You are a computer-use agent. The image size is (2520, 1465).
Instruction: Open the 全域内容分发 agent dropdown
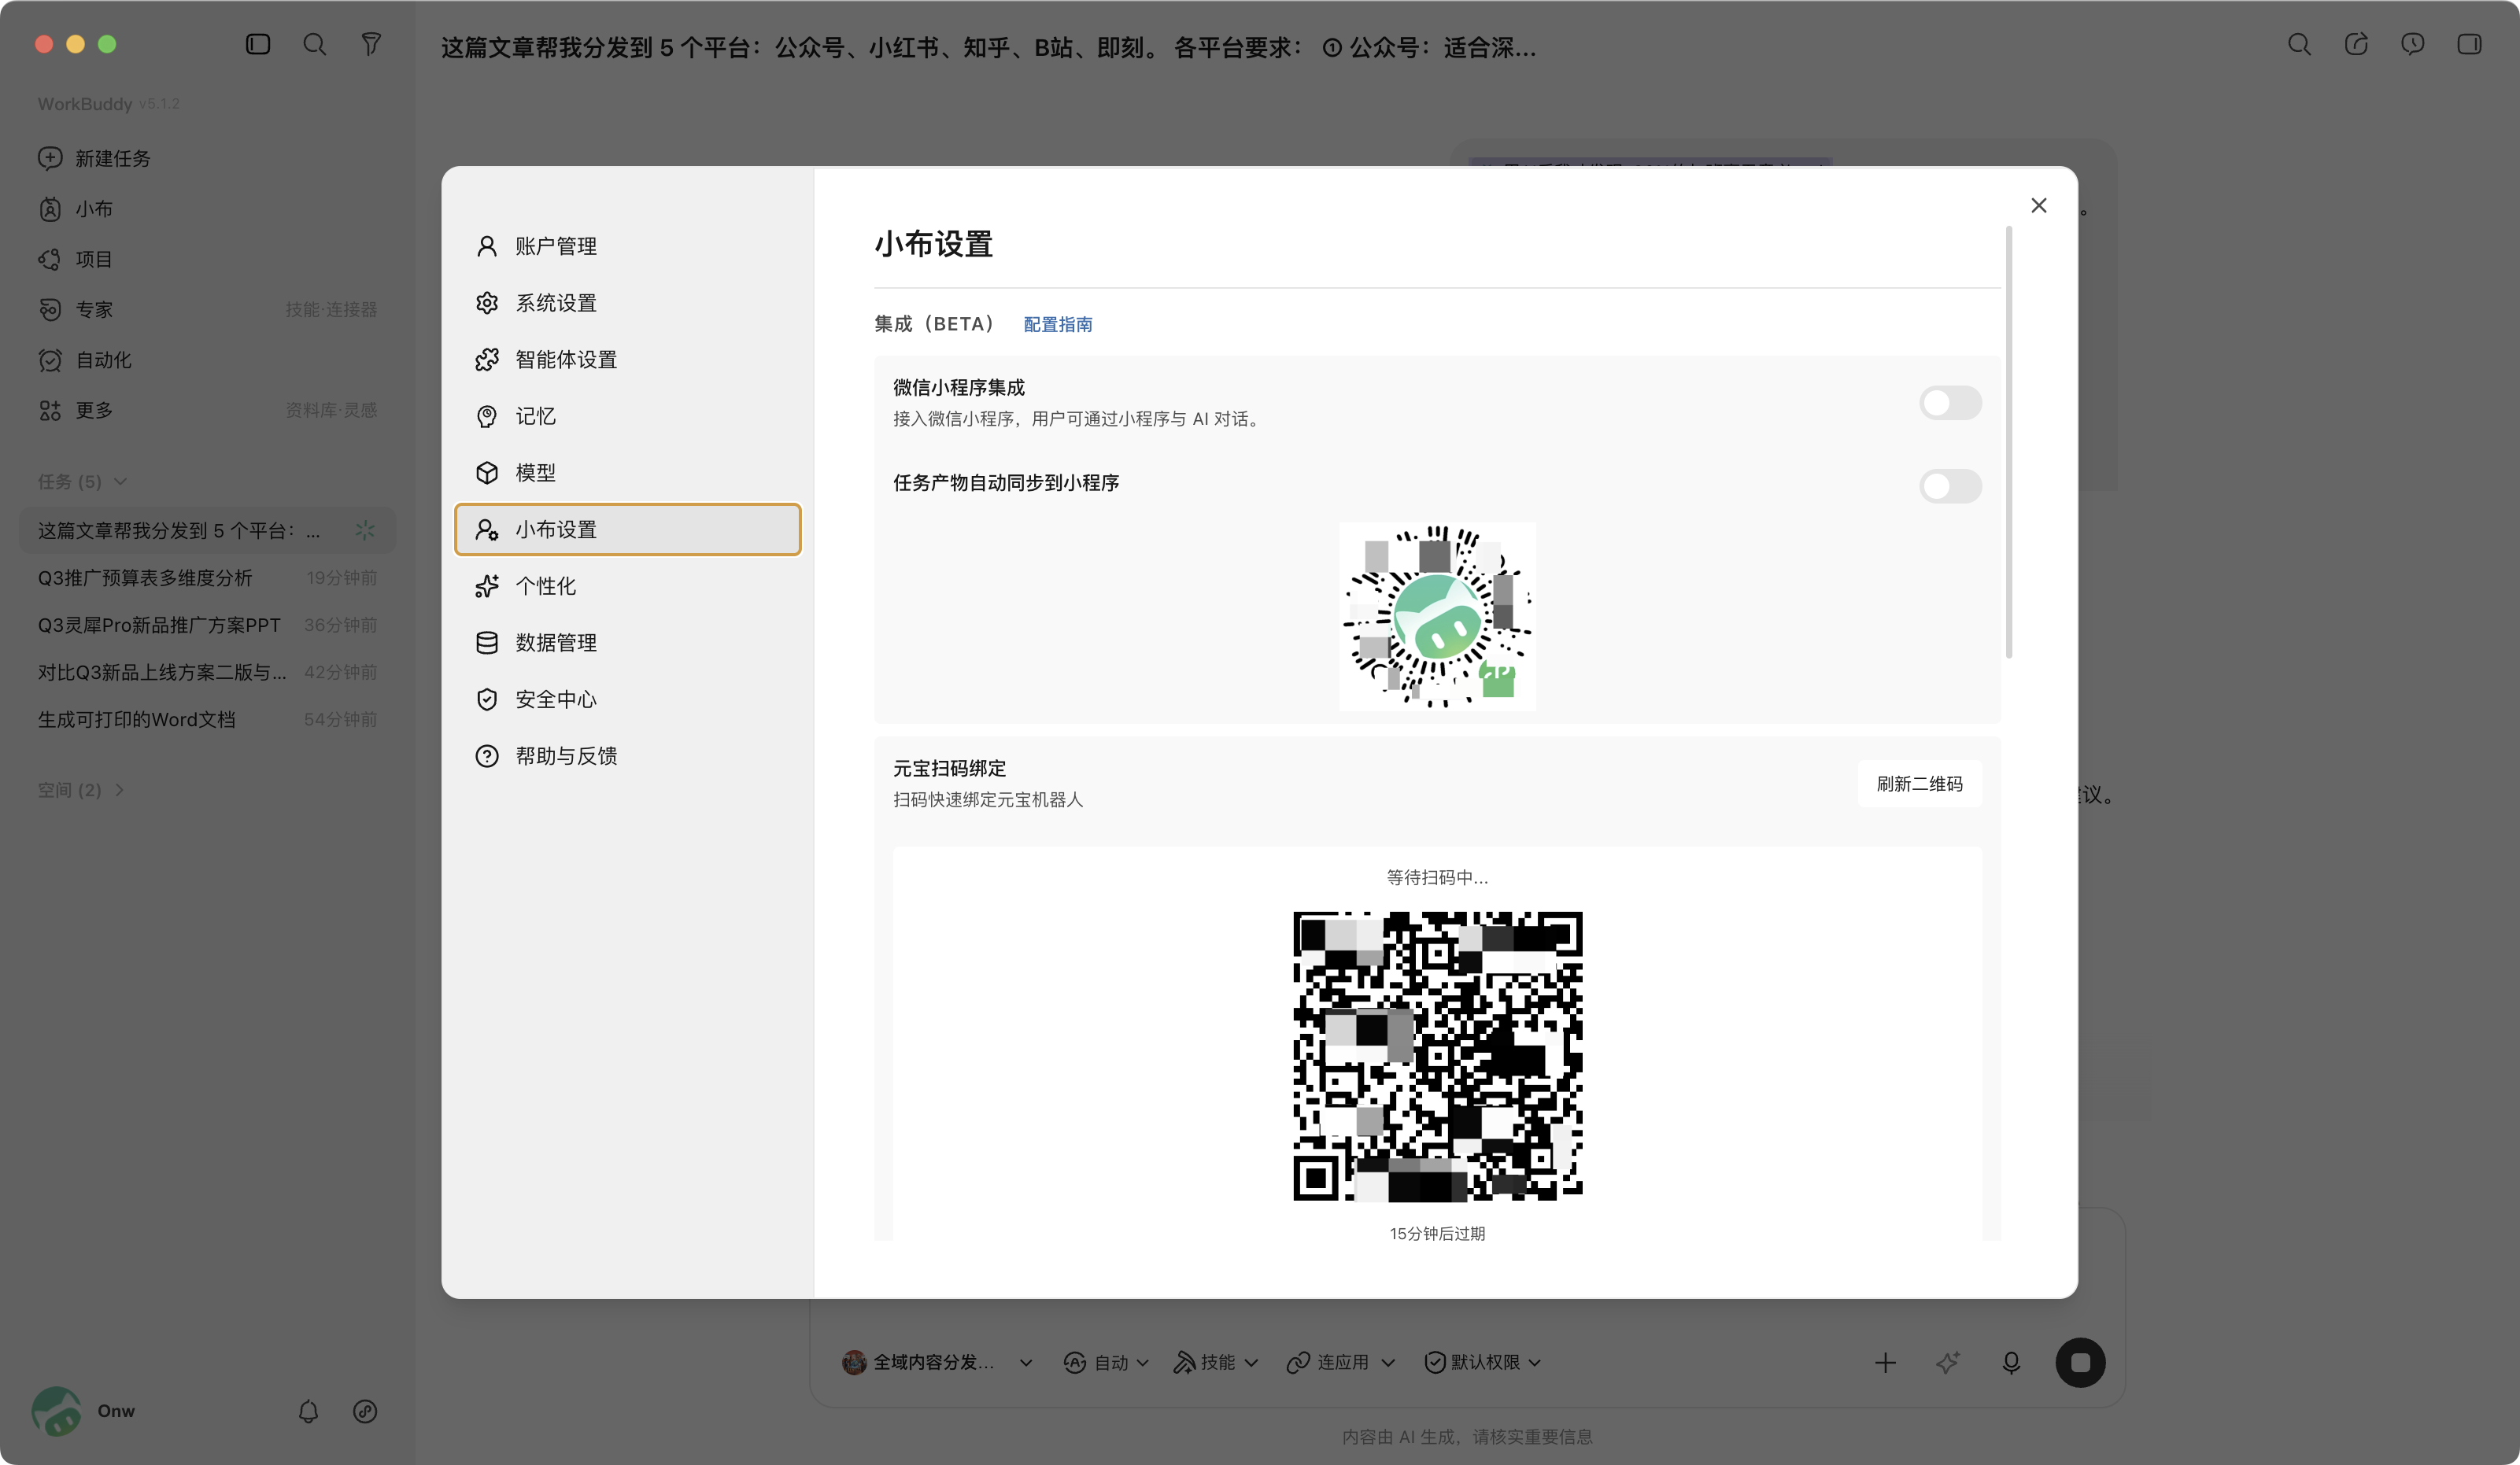[937, 1362]
